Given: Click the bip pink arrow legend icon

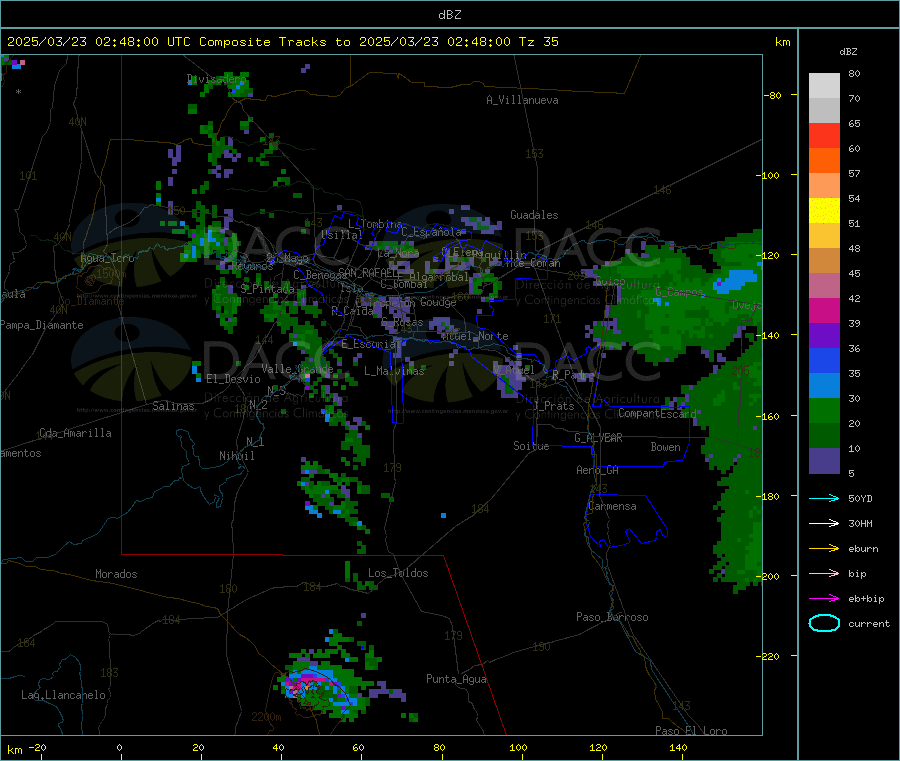Looking at the screenshot, I should pos(824,573).
